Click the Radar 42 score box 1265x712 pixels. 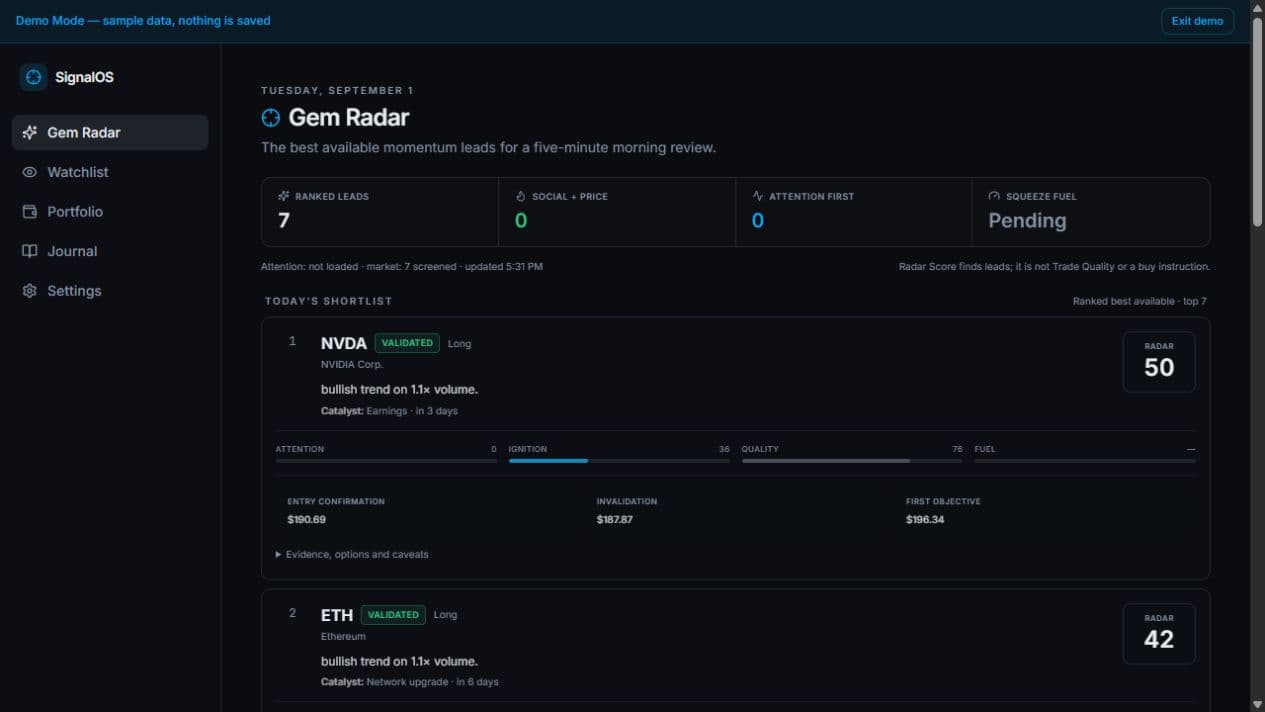tap(1159, 634)
